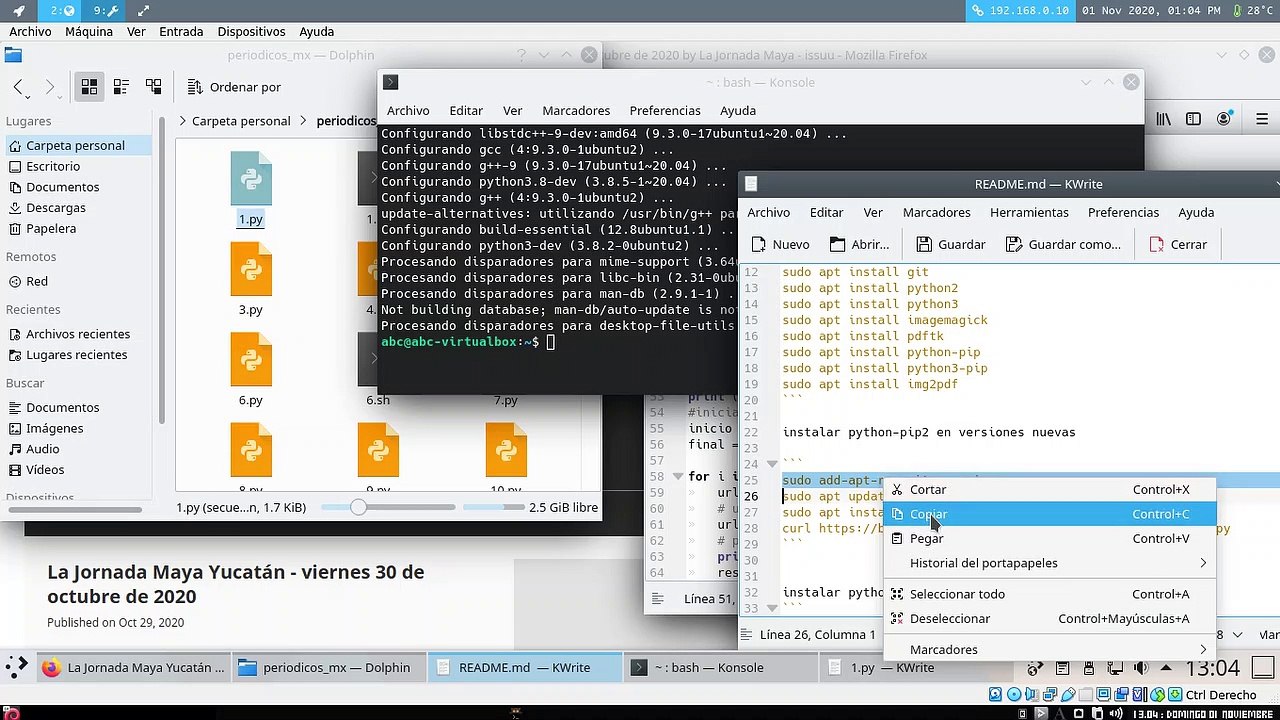This screenshot has height=720, width=1280.
Task: Choose 'Copiar' from context menu
Action: [x=1050, y=514]
